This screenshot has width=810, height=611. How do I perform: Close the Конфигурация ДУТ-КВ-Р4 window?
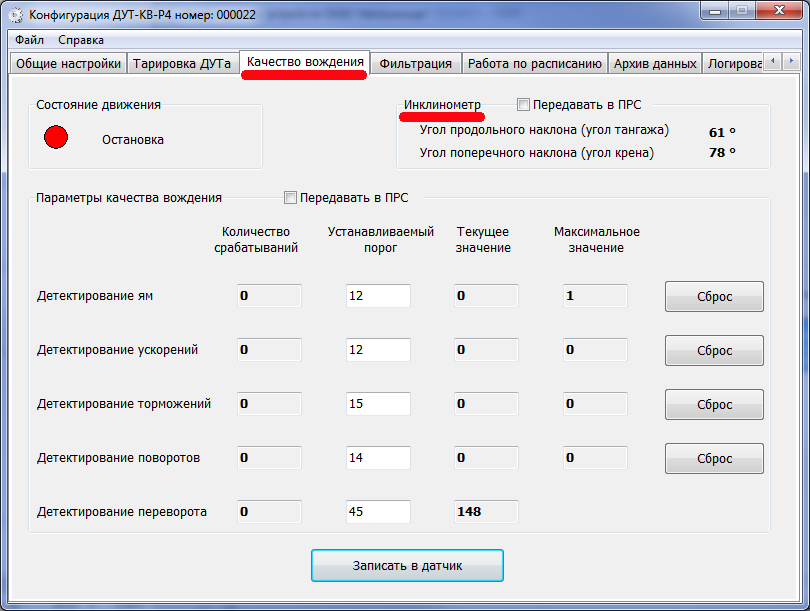(779, 10)
